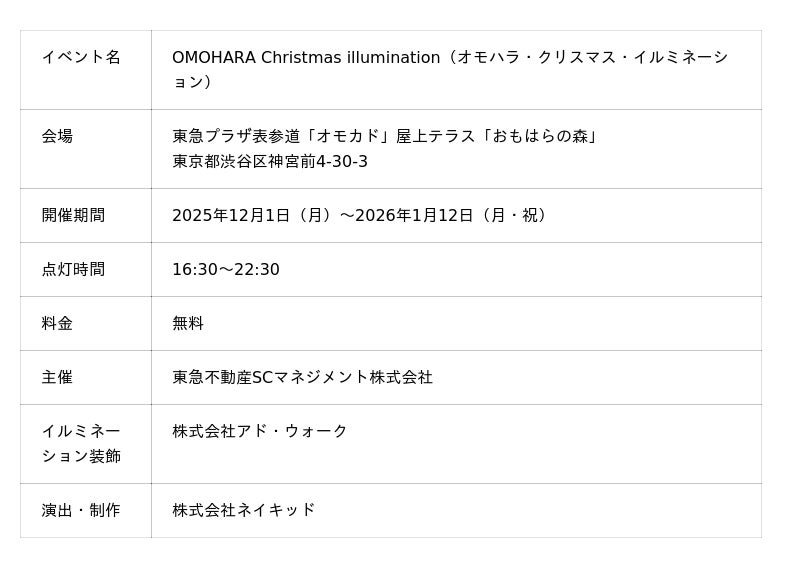Click the katakana オモハラ・クリスマス・イルミネーション text

(590, 58)
